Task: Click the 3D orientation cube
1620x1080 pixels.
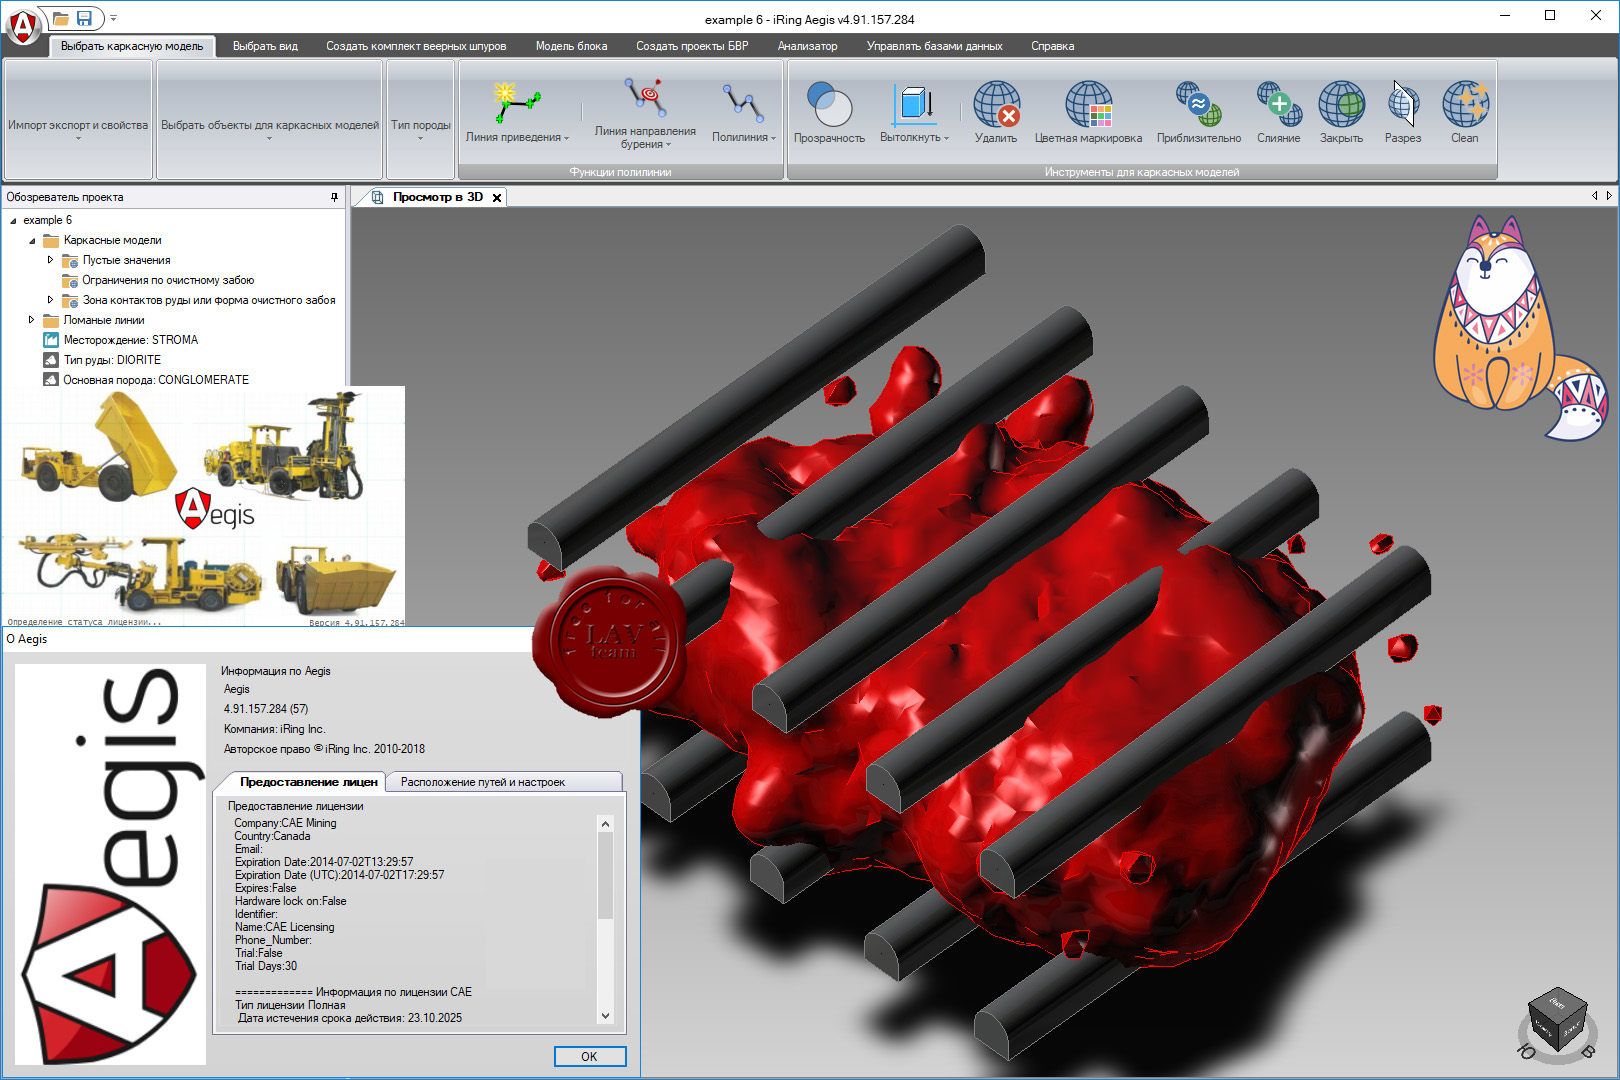Action: coord(1557,1019)
